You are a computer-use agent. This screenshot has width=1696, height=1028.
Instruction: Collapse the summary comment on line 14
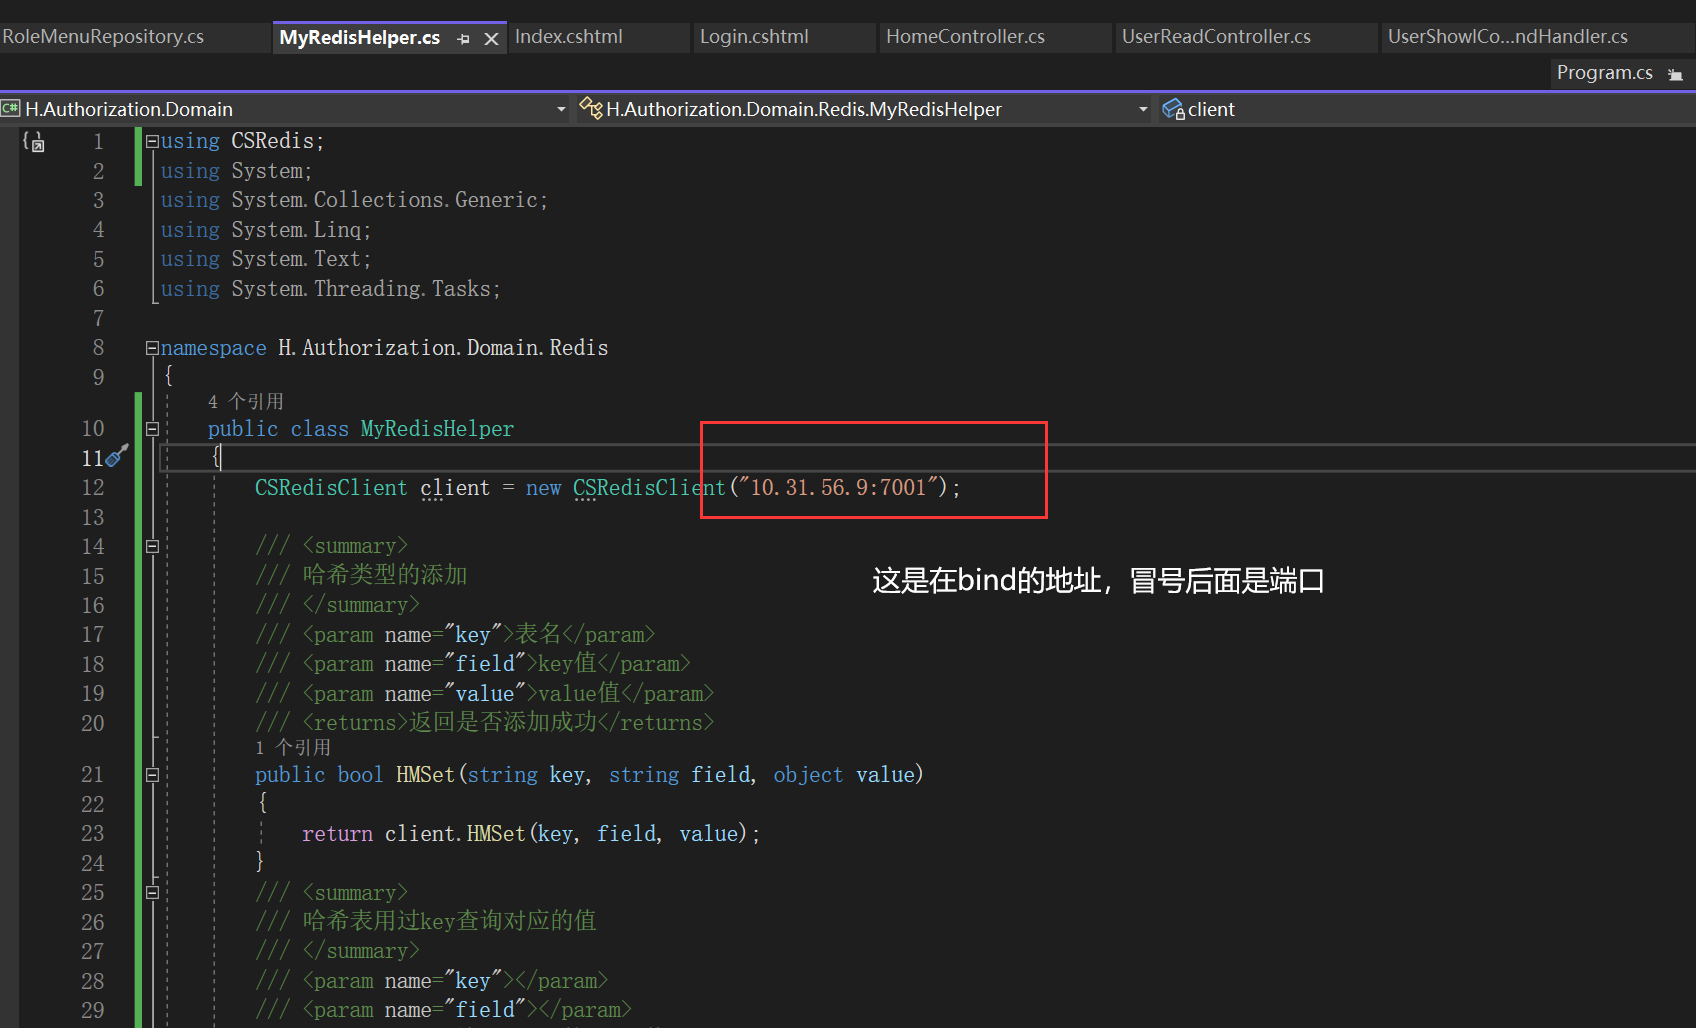tap(152, 546)
